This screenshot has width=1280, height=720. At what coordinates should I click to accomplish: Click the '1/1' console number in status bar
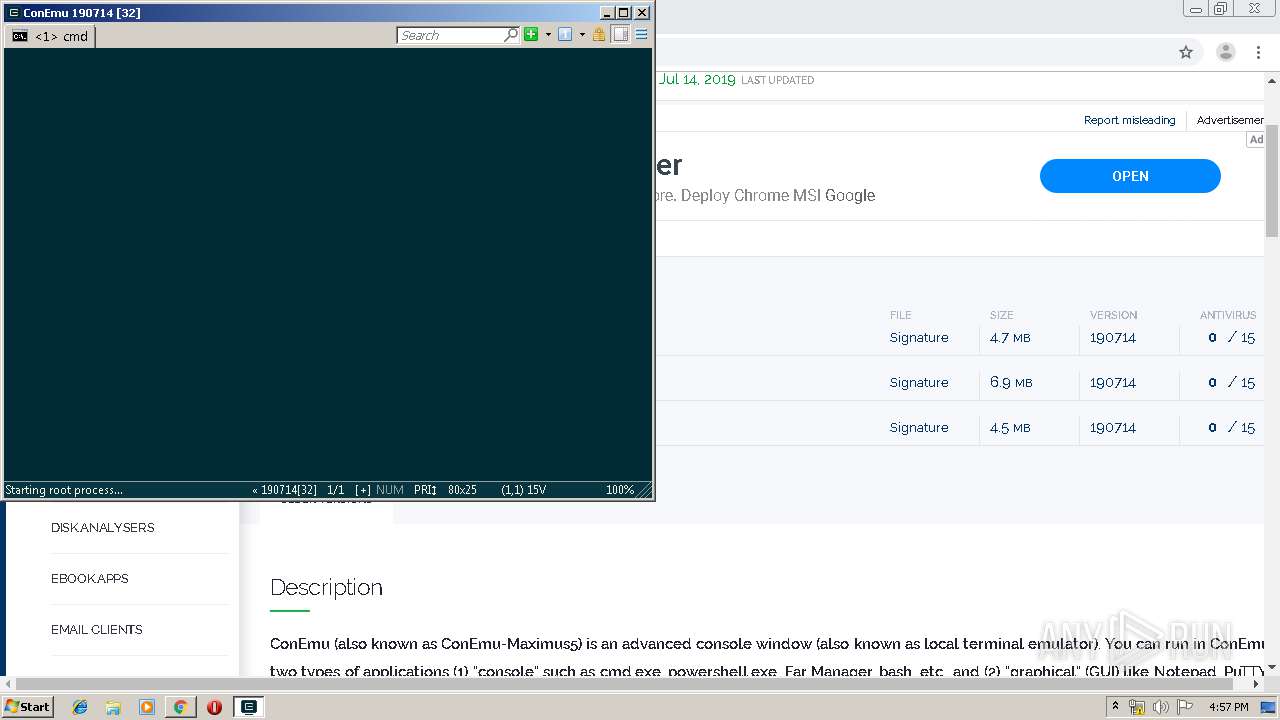point(336,490)
